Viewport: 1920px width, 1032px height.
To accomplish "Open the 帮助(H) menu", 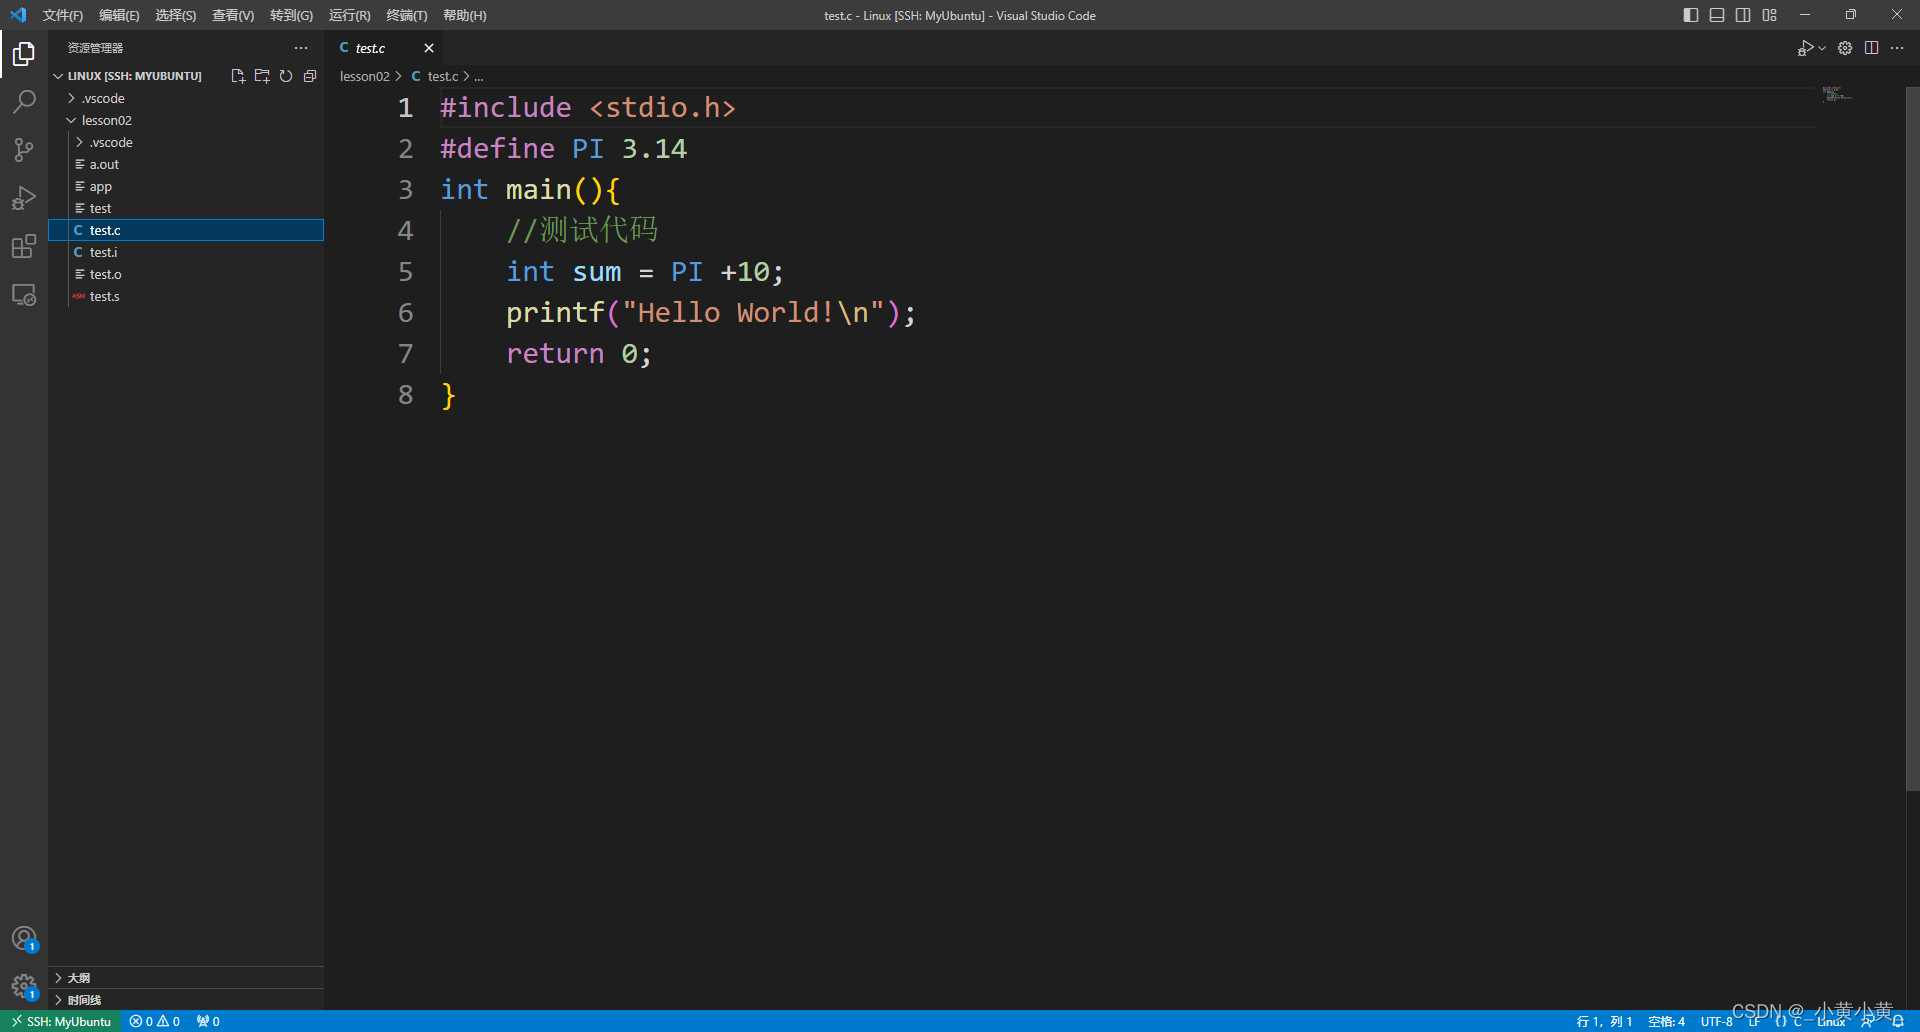I will pyautogui.click(x=465, y=15).
